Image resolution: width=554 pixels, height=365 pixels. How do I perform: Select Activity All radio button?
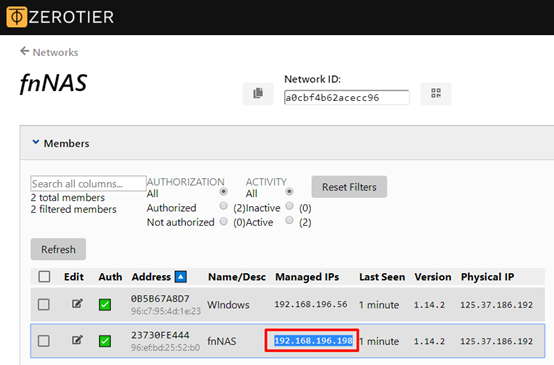point(289,192)
